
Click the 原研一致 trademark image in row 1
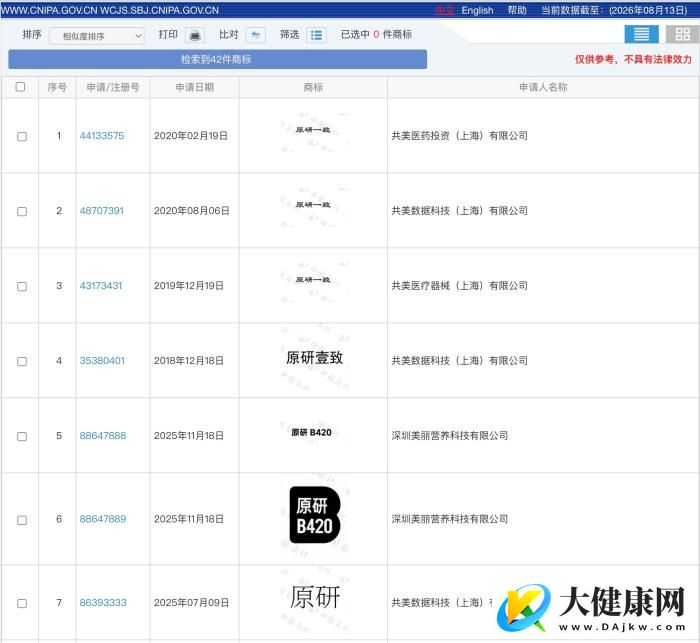(x=313, y=130)
